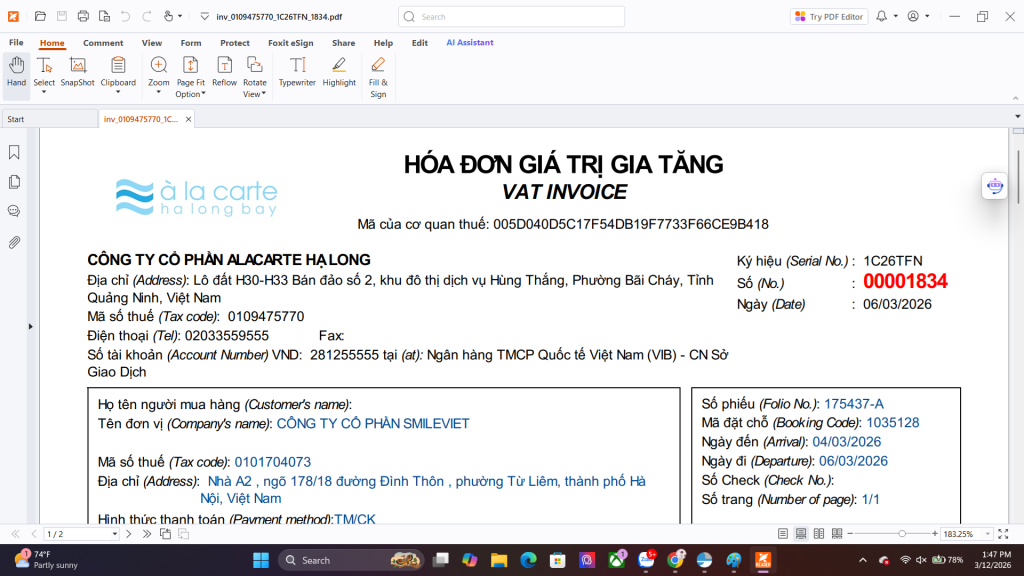
Task: Show the Comments side panel
Action: click(x=15, y=211)
